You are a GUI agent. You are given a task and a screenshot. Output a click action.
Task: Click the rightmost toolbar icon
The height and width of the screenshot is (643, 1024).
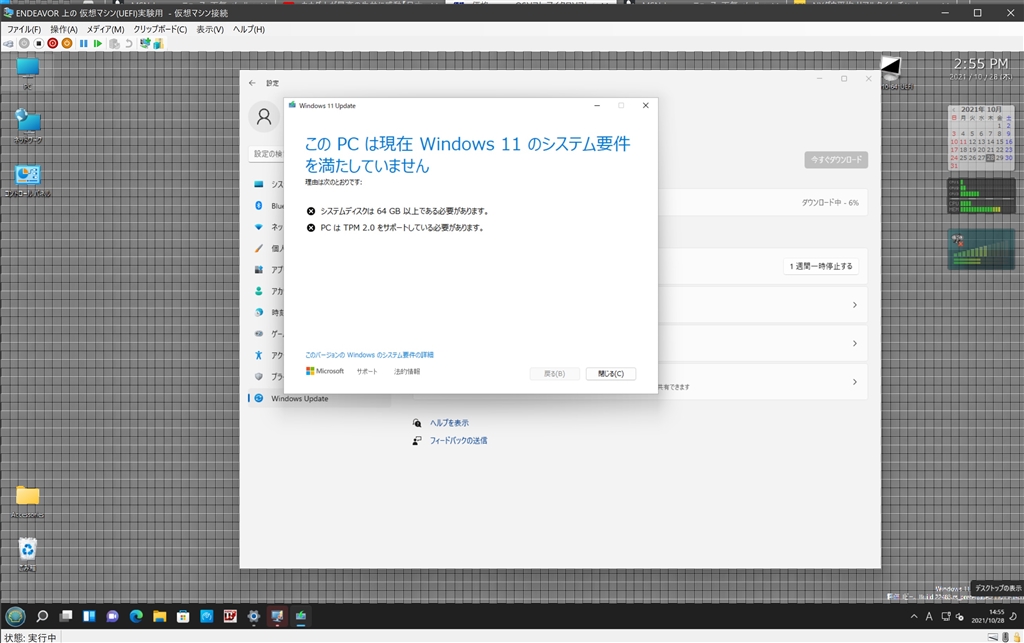click(x=158, y=44)
